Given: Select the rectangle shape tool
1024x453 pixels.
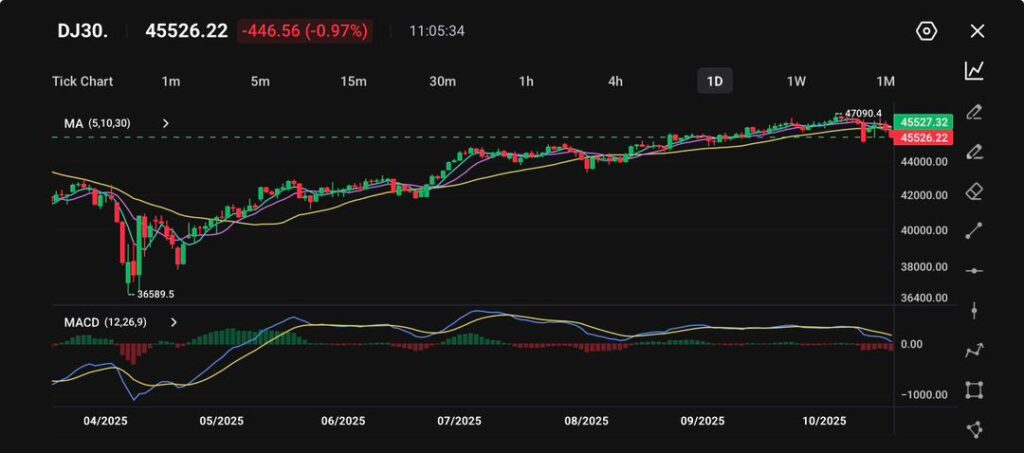Looking at the screenshot, I should click(974, 390).
